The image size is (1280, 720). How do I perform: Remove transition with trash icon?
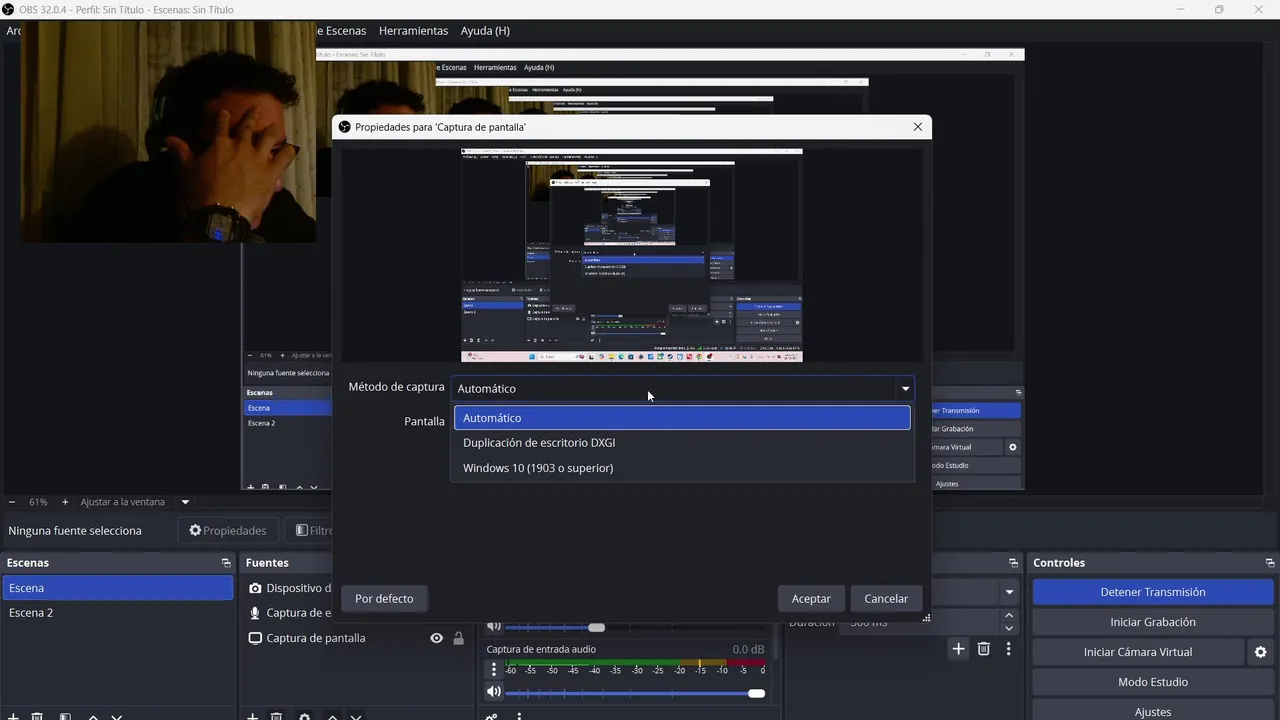(x=984, y=649)
